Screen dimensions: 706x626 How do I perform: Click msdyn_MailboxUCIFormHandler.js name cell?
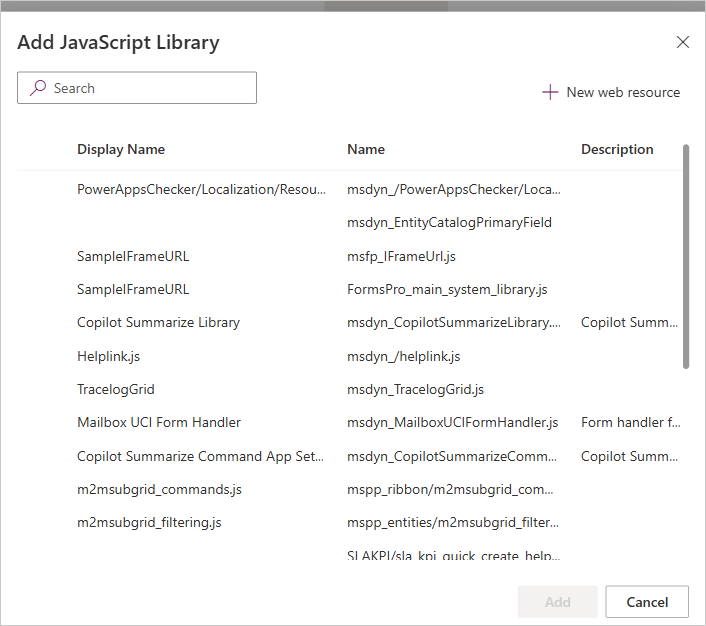tap(453, 422)
